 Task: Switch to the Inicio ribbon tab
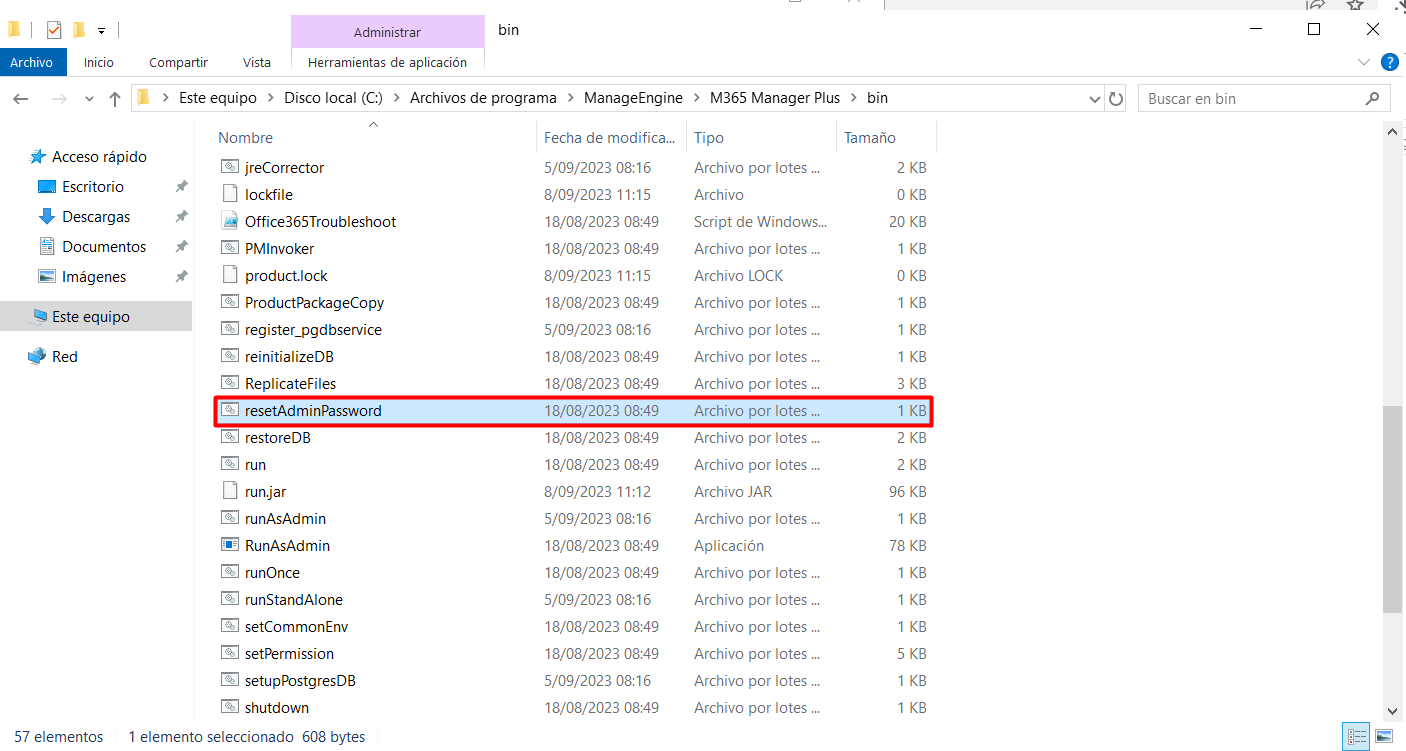click(99, 62)
